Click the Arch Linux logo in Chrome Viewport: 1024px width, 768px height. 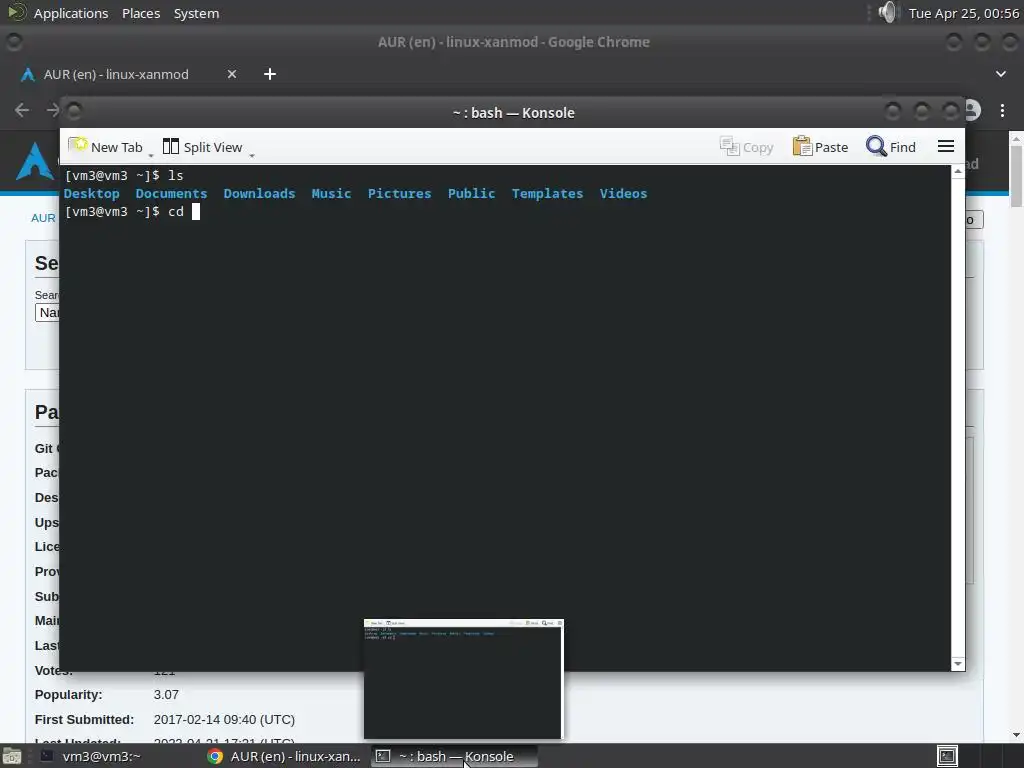[x=34, y=161]
